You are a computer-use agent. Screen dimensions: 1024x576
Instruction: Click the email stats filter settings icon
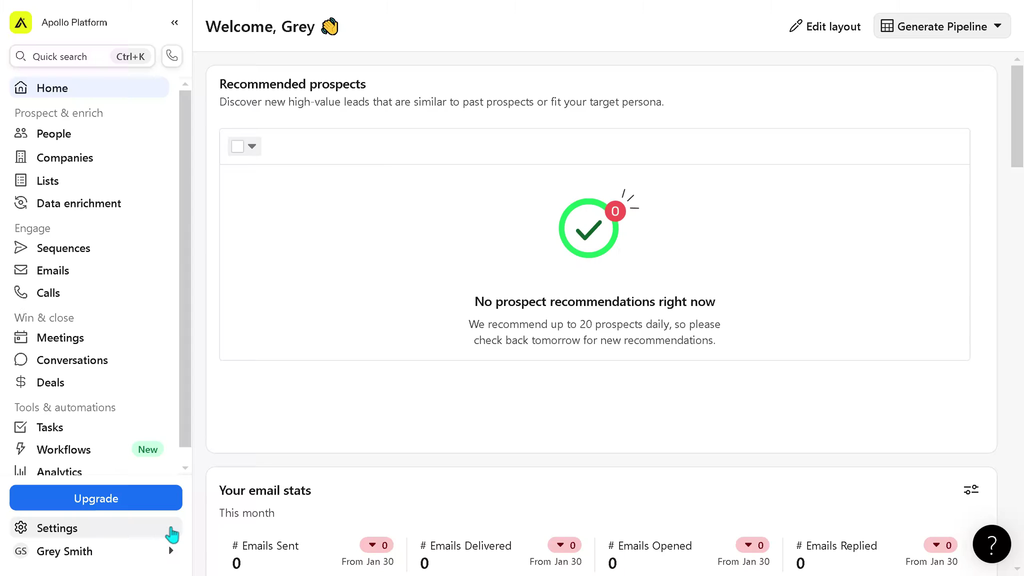971,490
